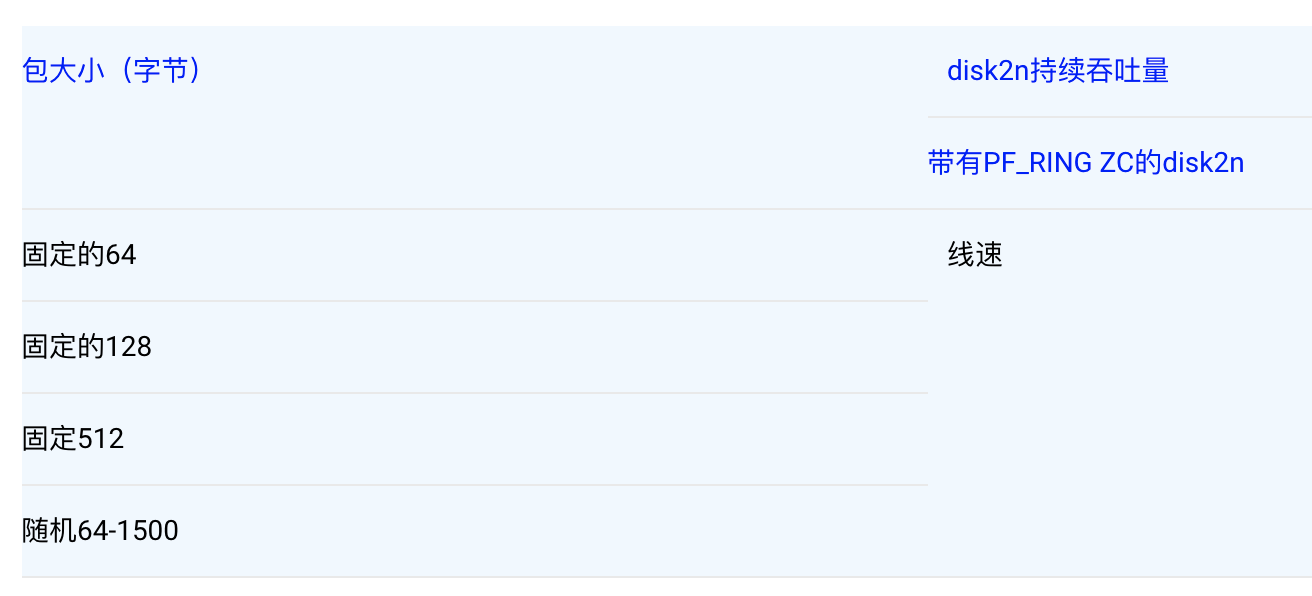
Task: Click the word 带有 starting the sub-header
Action: 955,163
